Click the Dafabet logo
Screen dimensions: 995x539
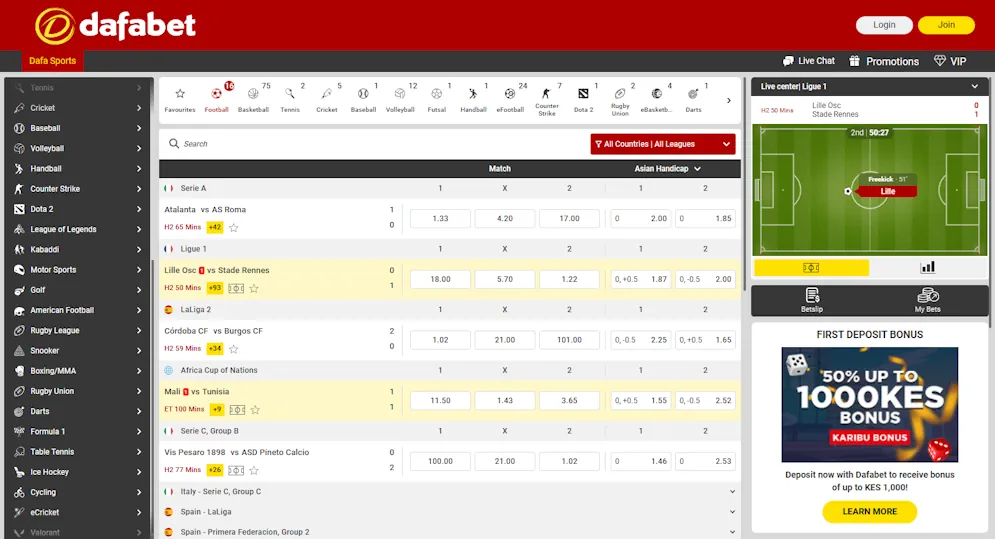click(x=115, y=26)
